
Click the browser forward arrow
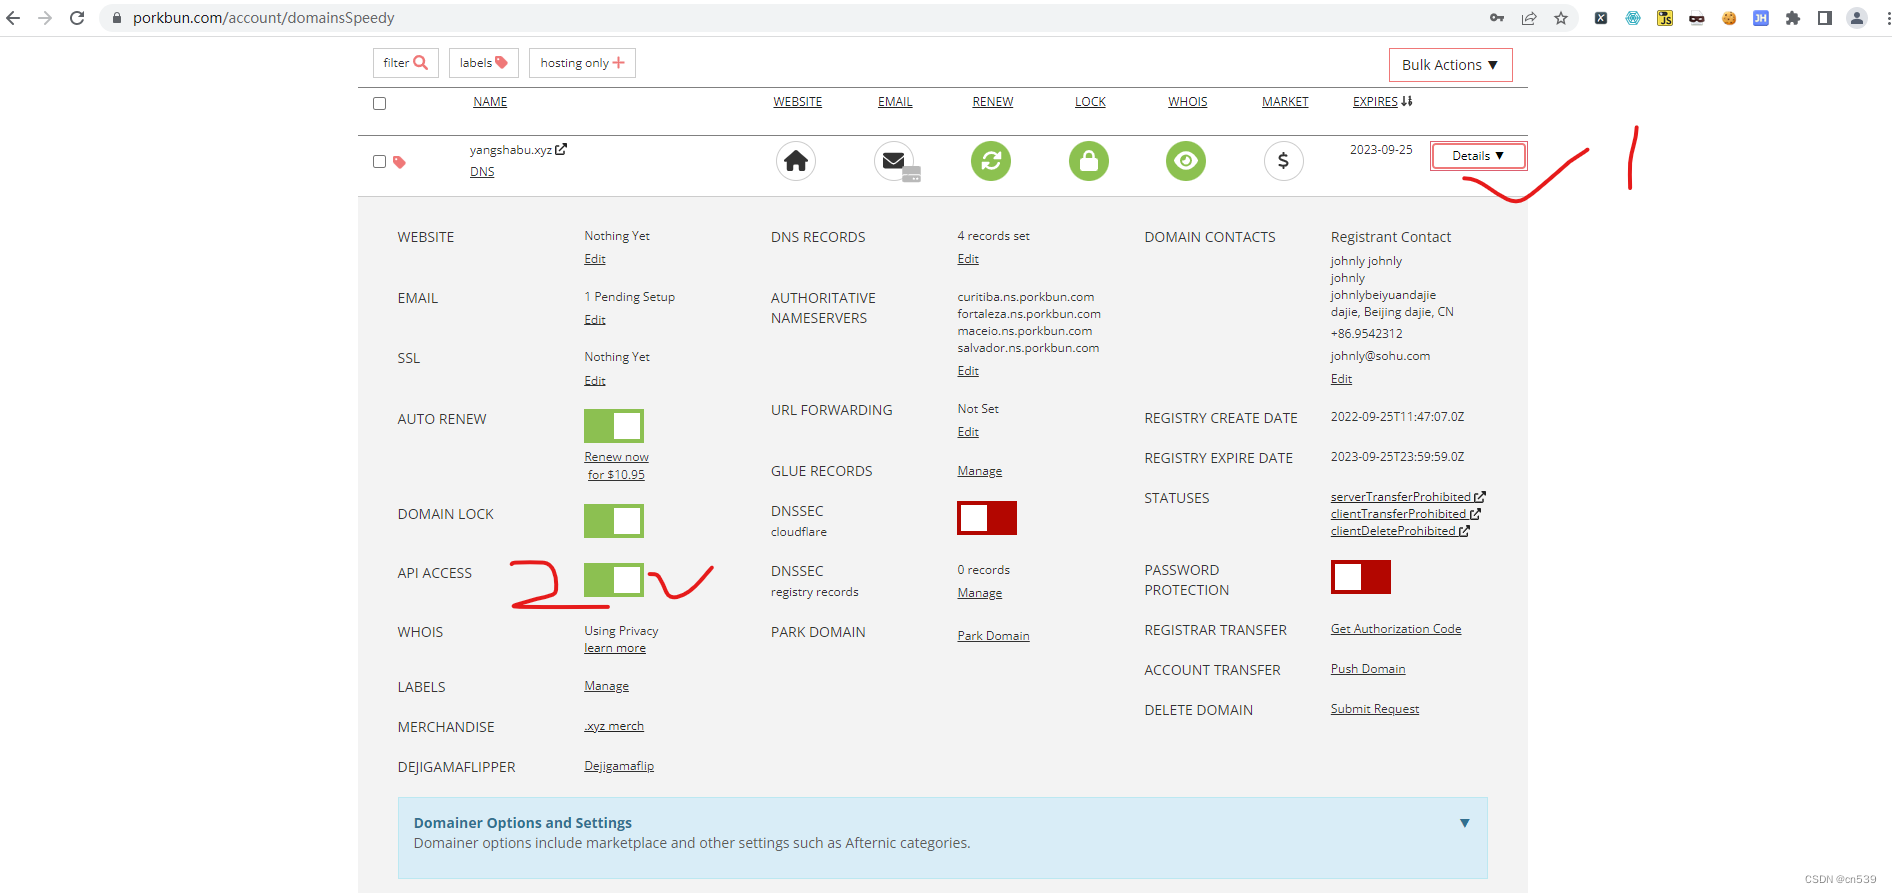45,18
